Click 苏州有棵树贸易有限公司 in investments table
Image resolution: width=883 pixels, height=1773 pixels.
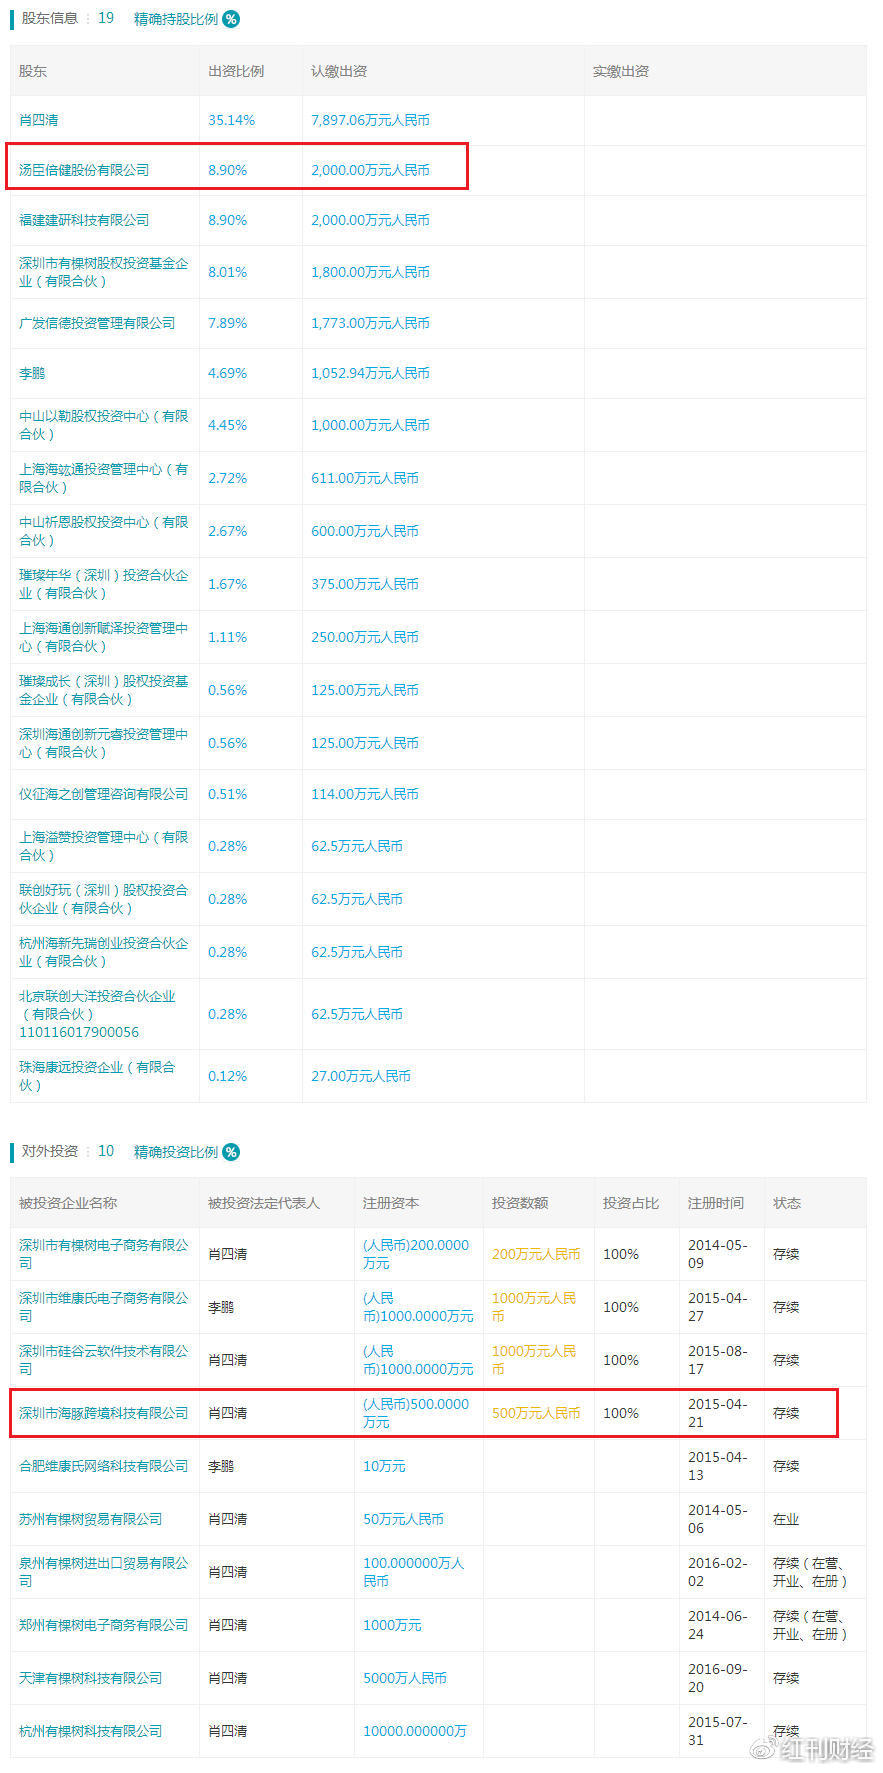click(x=90, y=1519)
